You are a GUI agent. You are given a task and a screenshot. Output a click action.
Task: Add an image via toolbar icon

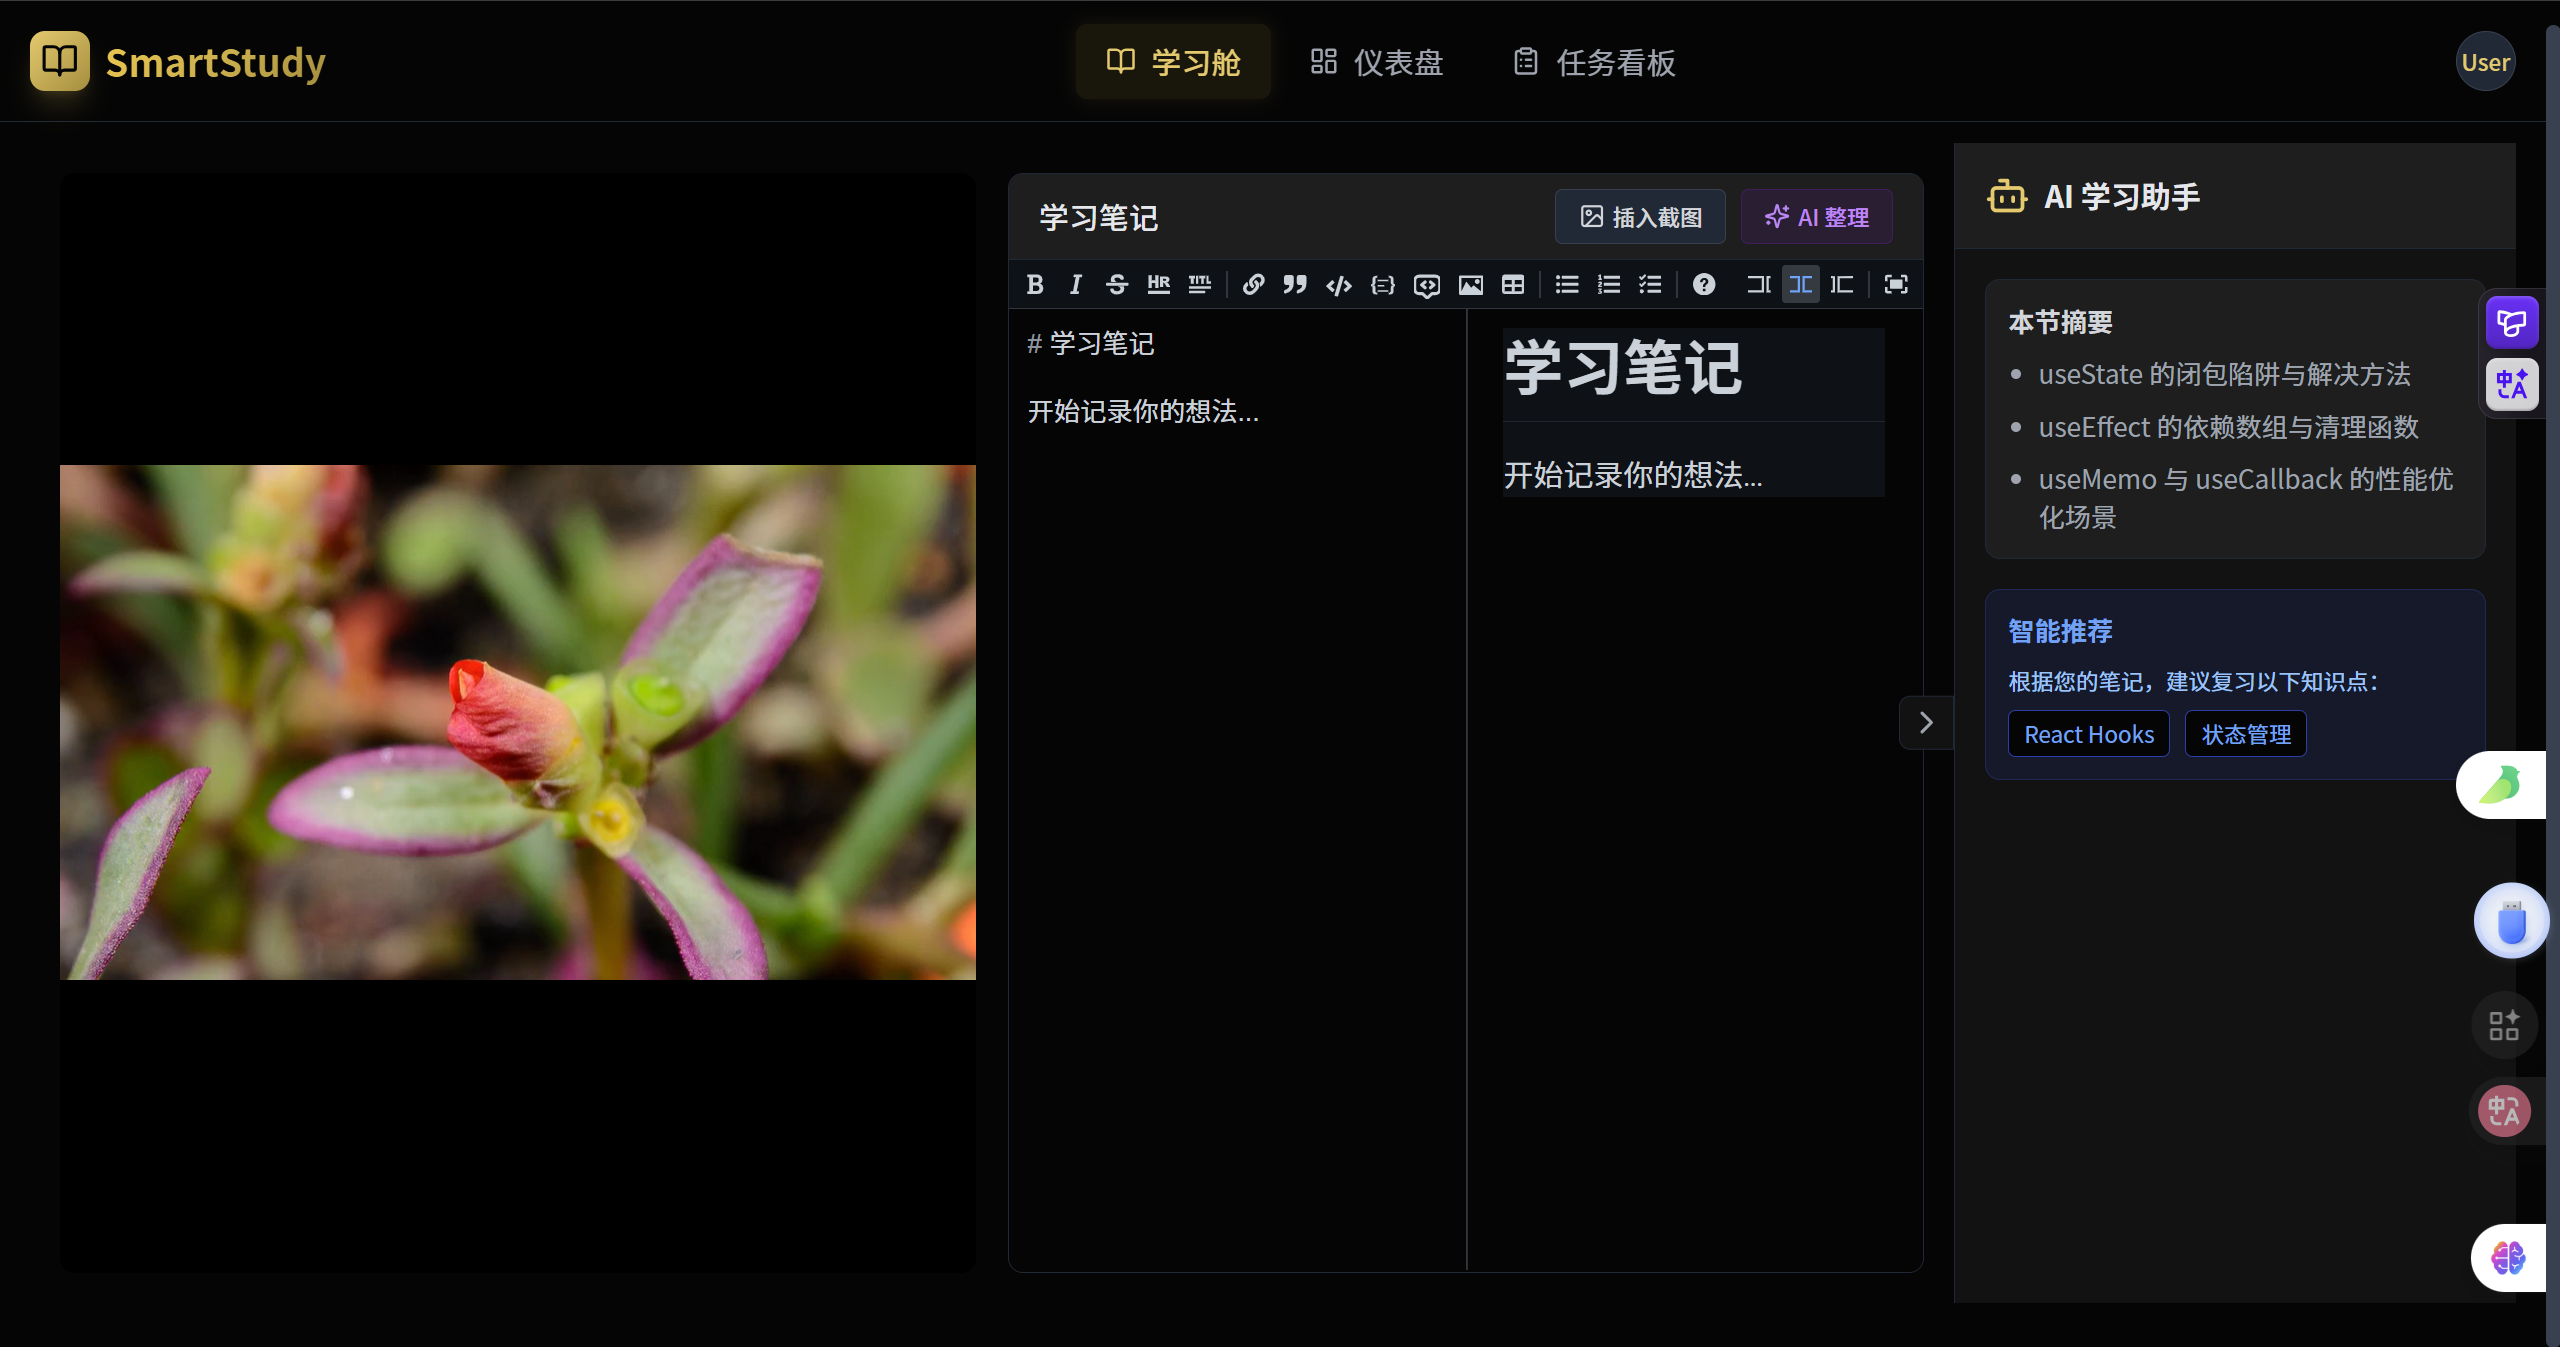pyautogui.click(x=1470, y=285)
